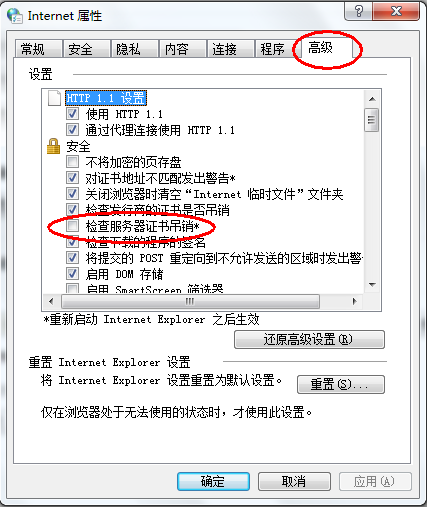Click the scroll down arrow in settings list
This screenshot has width=427, height=507.
tap(372, 285)
